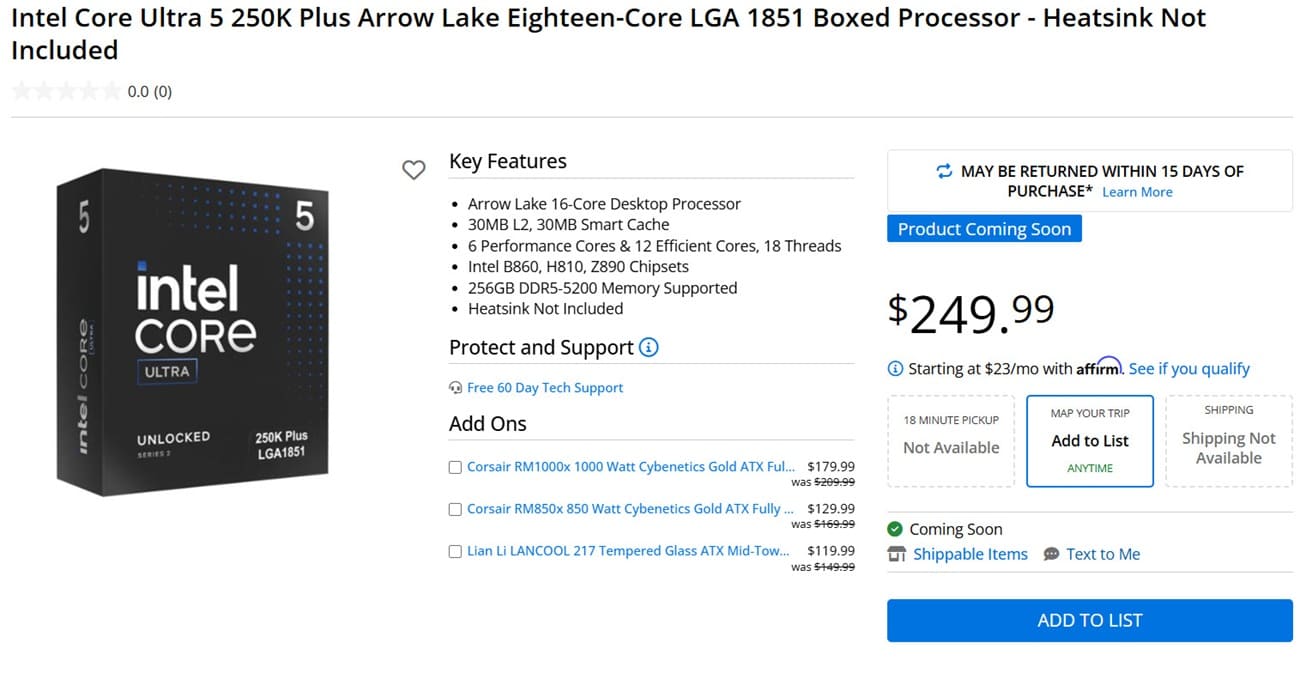This screenshot has height=673, width=1312.
Task: Check the Corsair RM850x add-on checkbox
Action: click(456, 509)
